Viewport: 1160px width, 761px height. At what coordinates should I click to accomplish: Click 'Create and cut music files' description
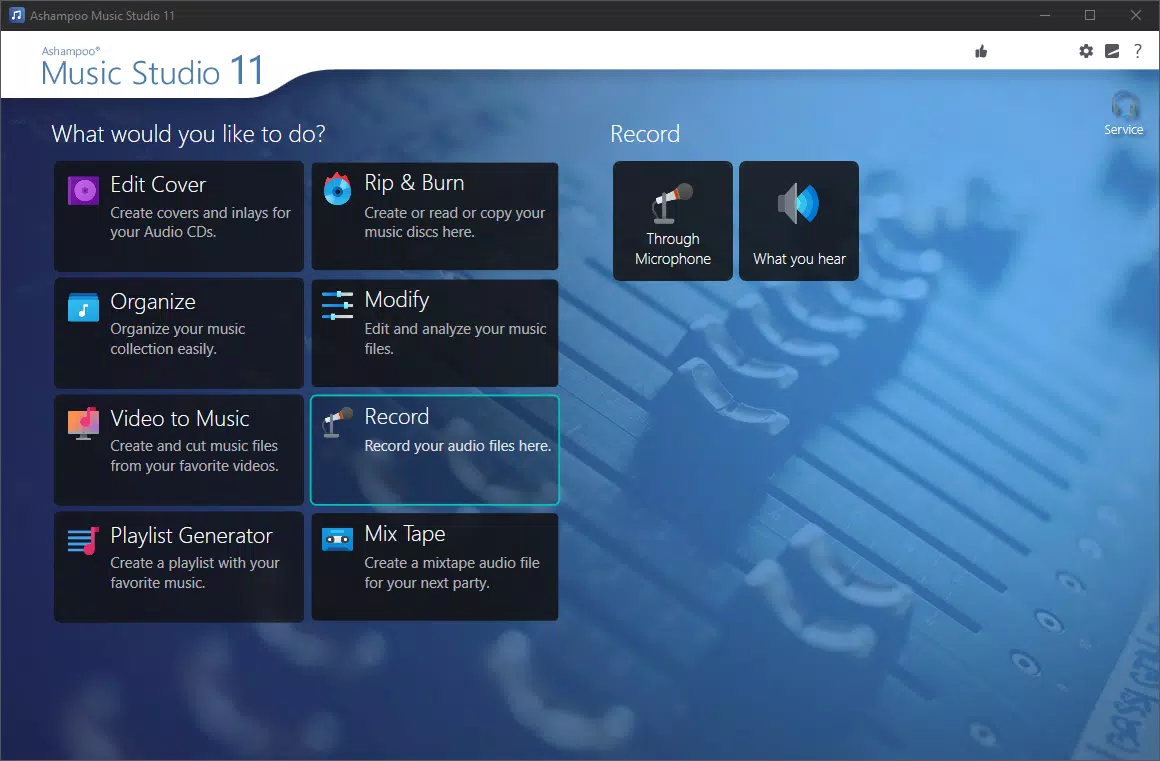click(x=194, y=456)
